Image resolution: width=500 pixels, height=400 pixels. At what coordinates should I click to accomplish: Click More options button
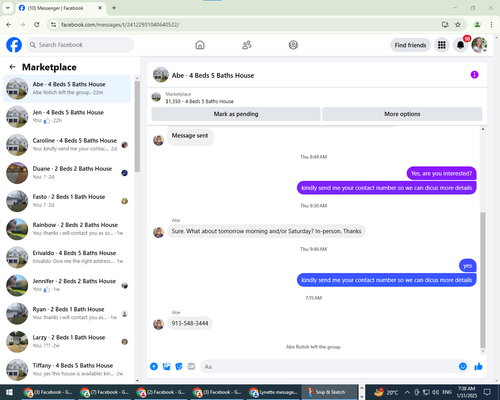(402, 114)
